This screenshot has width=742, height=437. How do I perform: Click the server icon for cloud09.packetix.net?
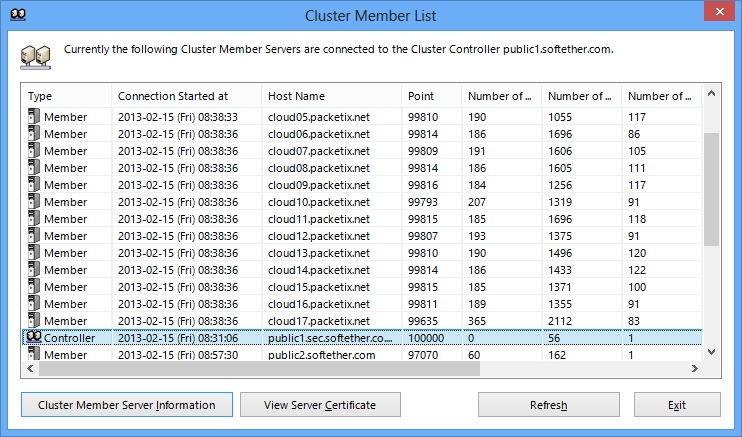[34, 184]
